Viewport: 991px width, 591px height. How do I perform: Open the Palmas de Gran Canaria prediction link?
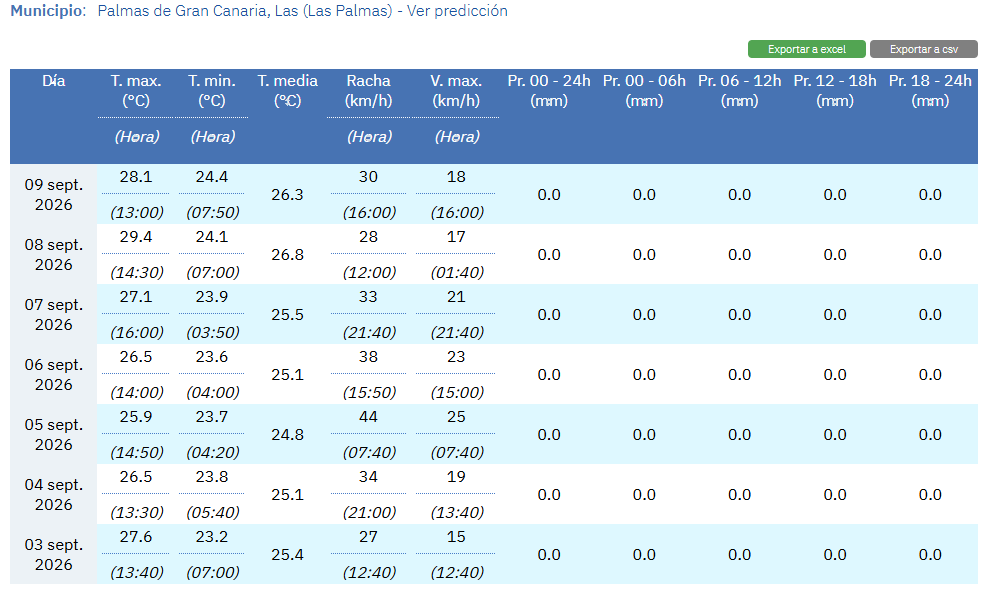click(x=302, y=11)
